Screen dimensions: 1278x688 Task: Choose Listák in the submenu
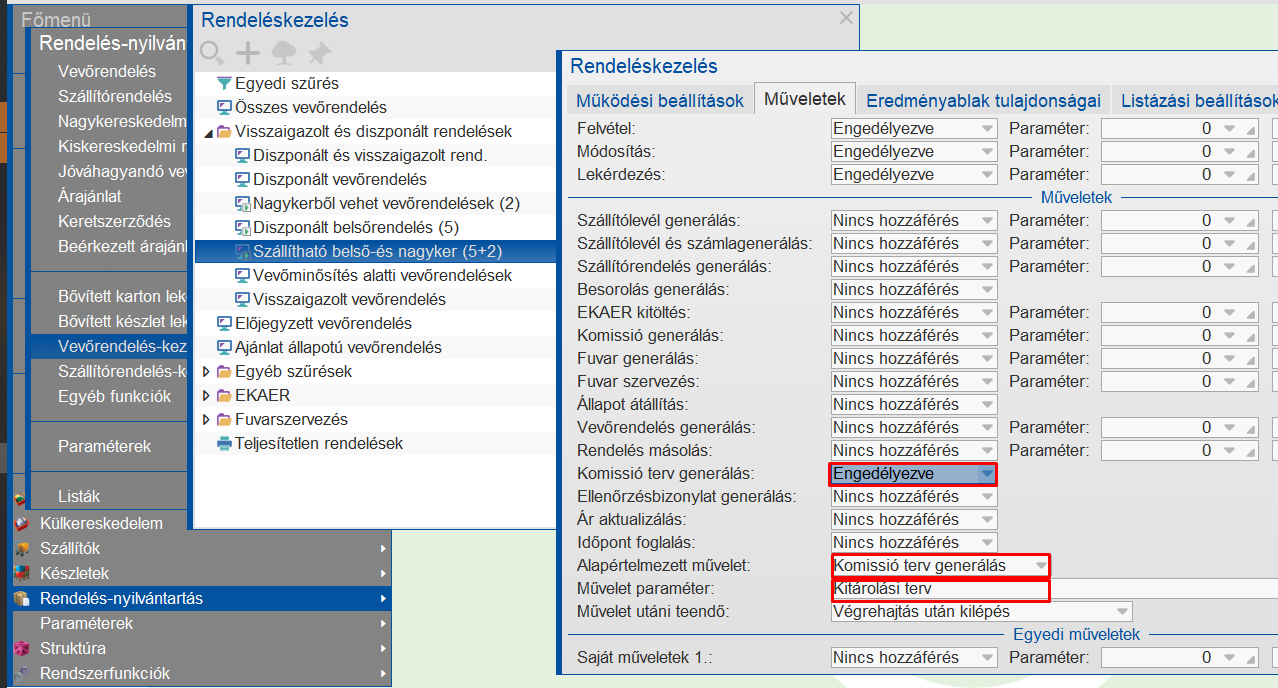110,496
